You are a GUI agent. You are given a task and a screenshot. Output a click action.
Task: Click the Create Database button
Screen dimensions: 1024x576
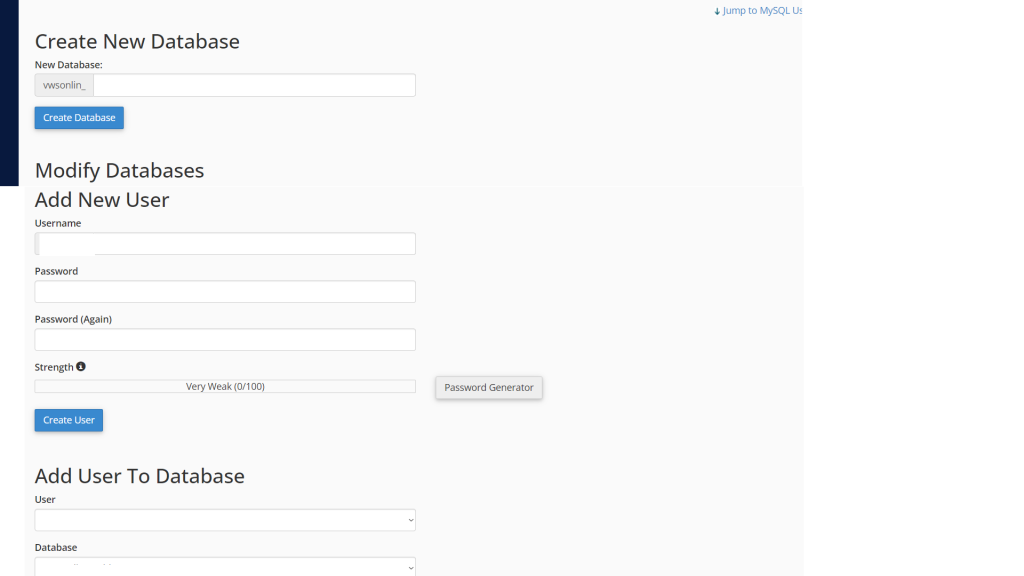tap(79, 118)
